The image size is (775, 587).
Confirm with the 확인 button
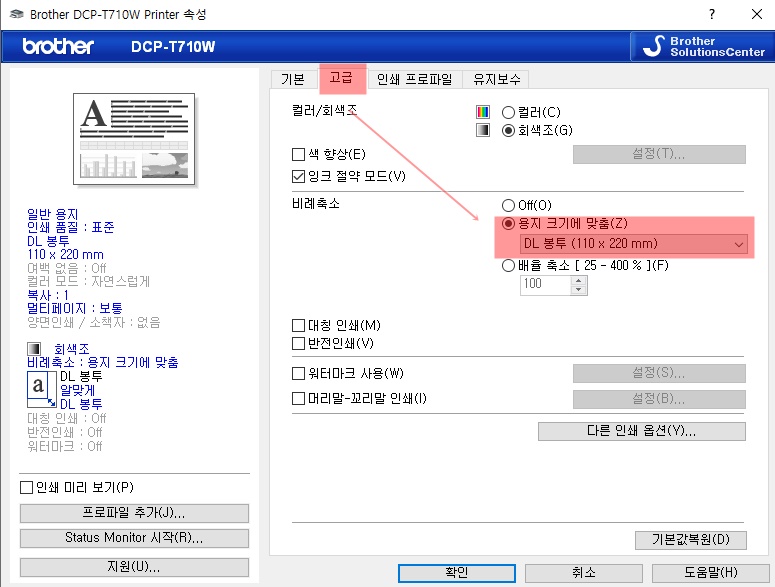coord(457,573)
